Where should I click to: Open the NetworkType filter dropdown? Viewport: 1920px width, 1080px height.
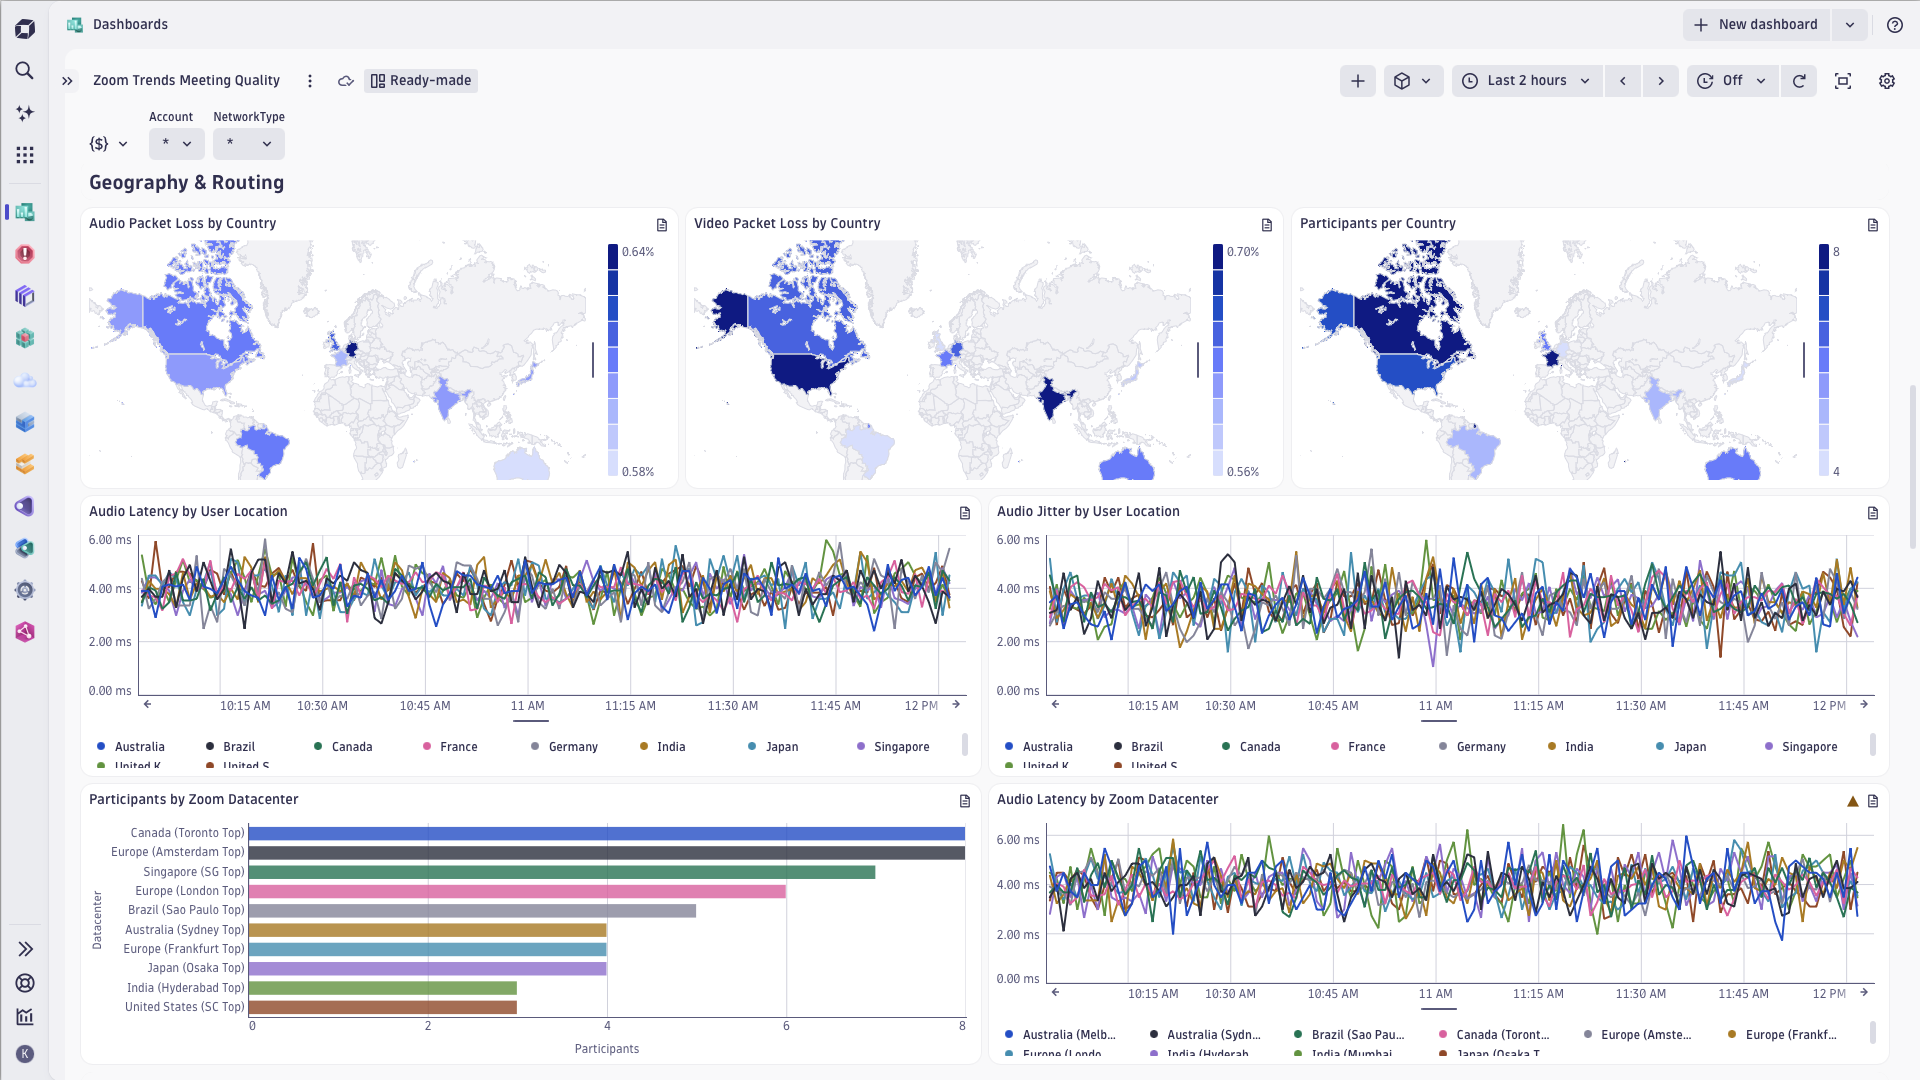tap(249, 144)
